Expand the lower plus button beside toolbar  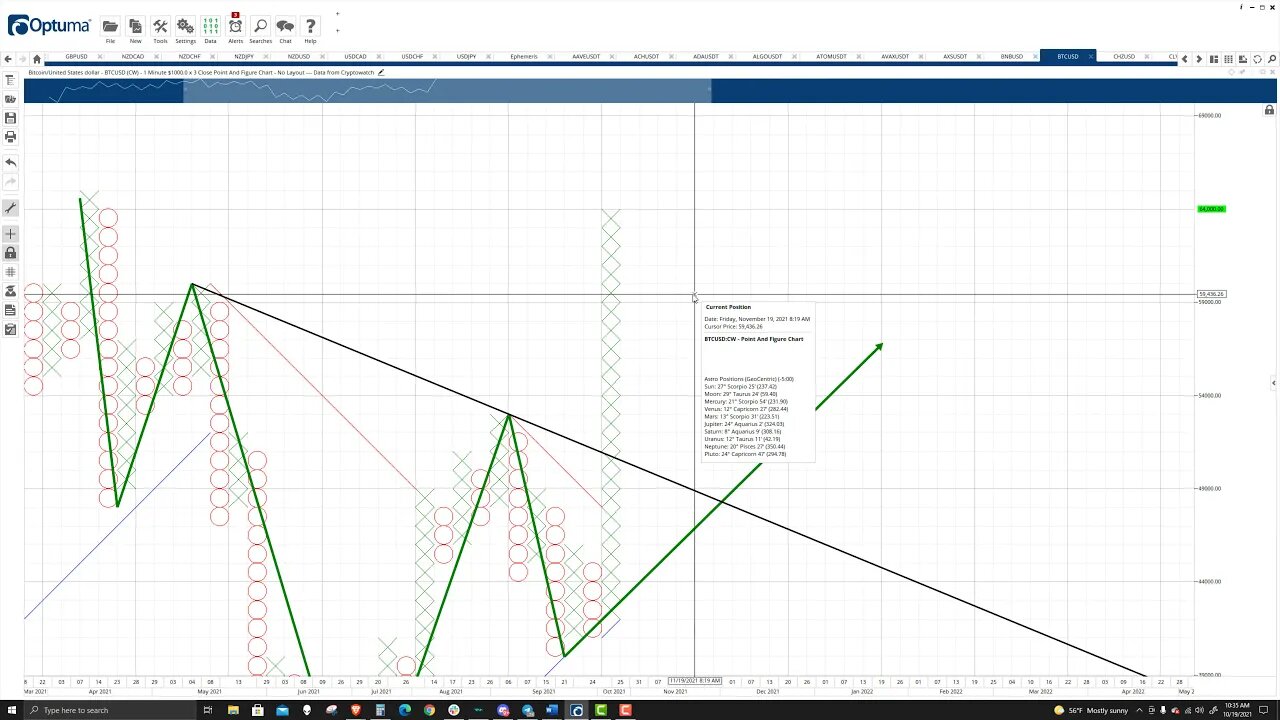(337, 30)
